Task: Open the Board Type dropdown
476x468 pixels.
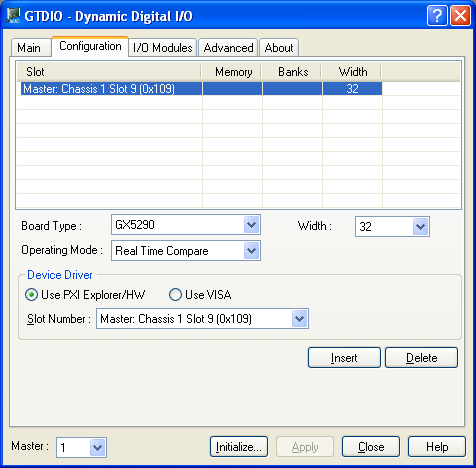Action: (186, 225)
